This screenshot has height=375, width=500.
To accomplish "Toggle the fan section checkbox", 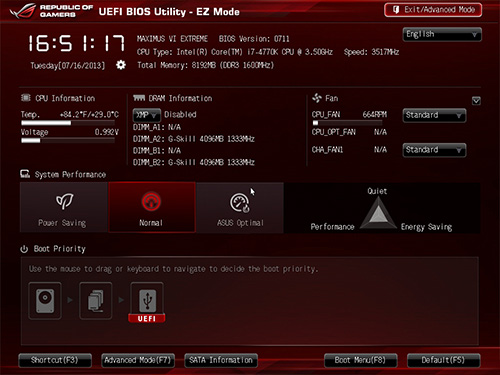I will 476,101.
